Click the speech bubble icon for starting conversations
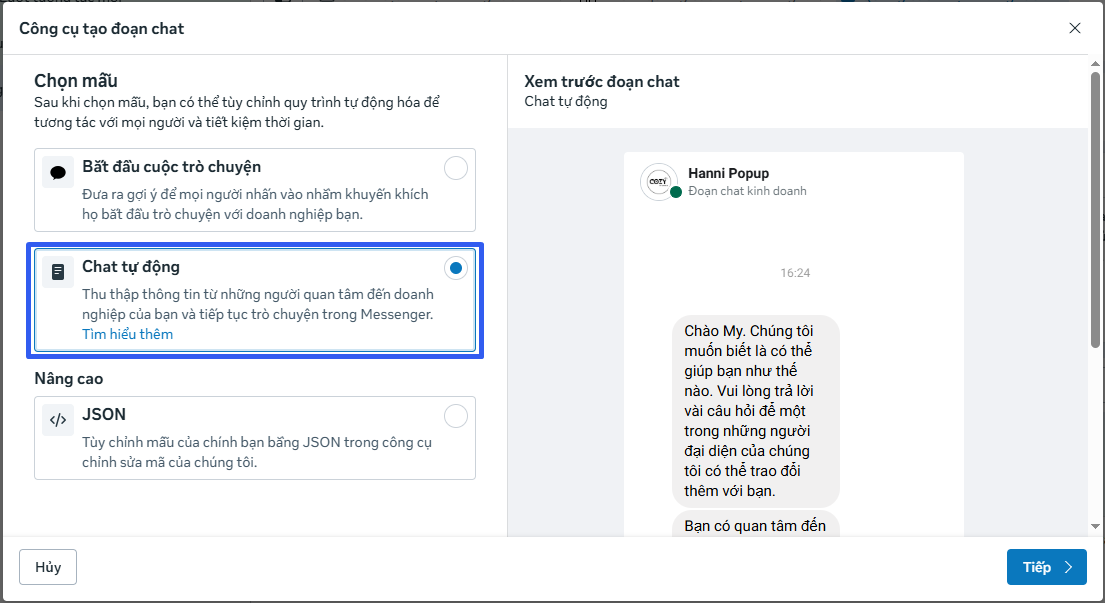The height and width of the screenshot is (603, 1105). coord(58,172)
